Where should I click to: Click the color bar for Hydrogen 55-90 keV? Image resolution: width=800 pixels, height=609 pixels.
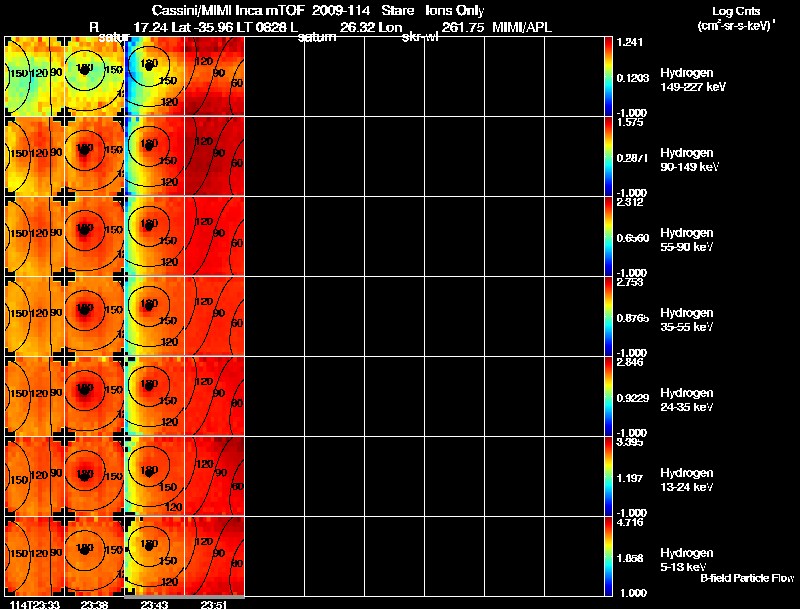point(608,237)
